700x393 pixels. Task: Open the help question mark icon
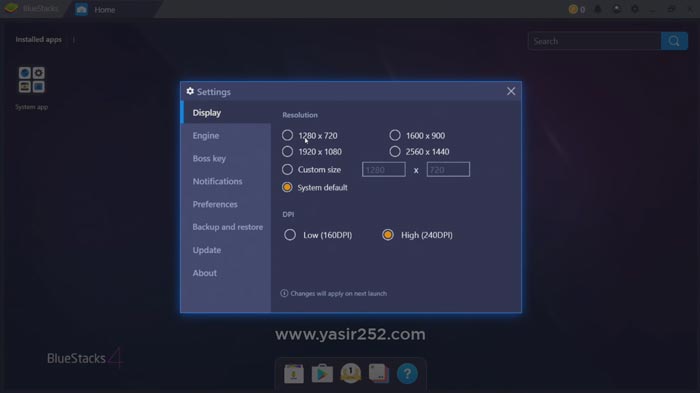[407, 373]
